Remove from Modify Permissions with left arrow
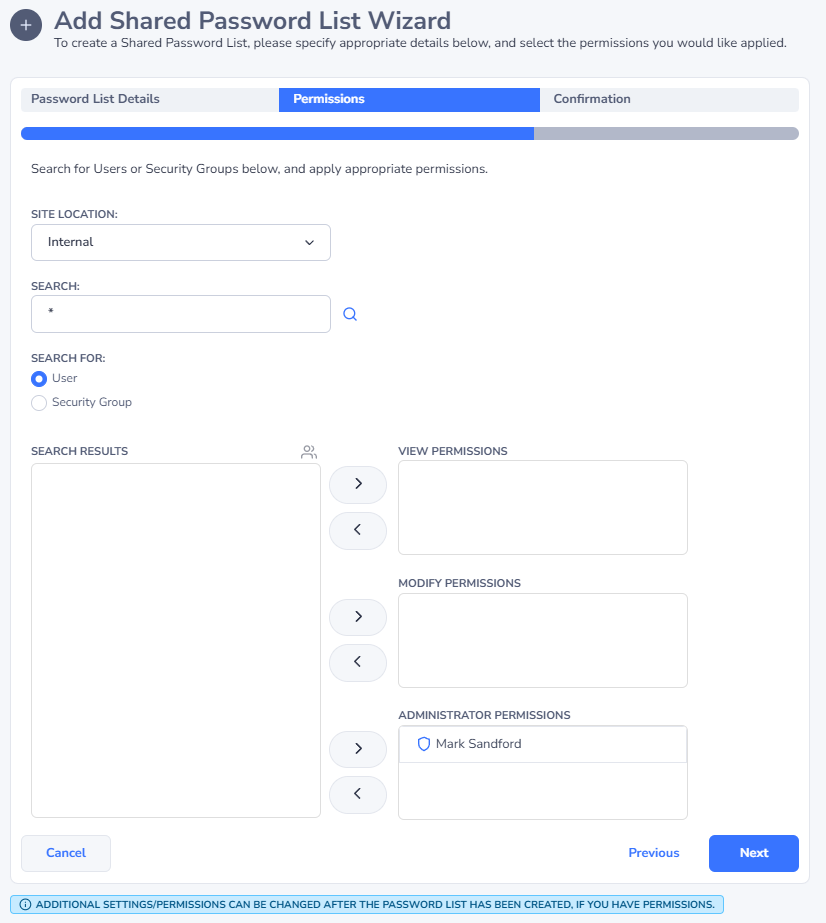 coord(358,663)
